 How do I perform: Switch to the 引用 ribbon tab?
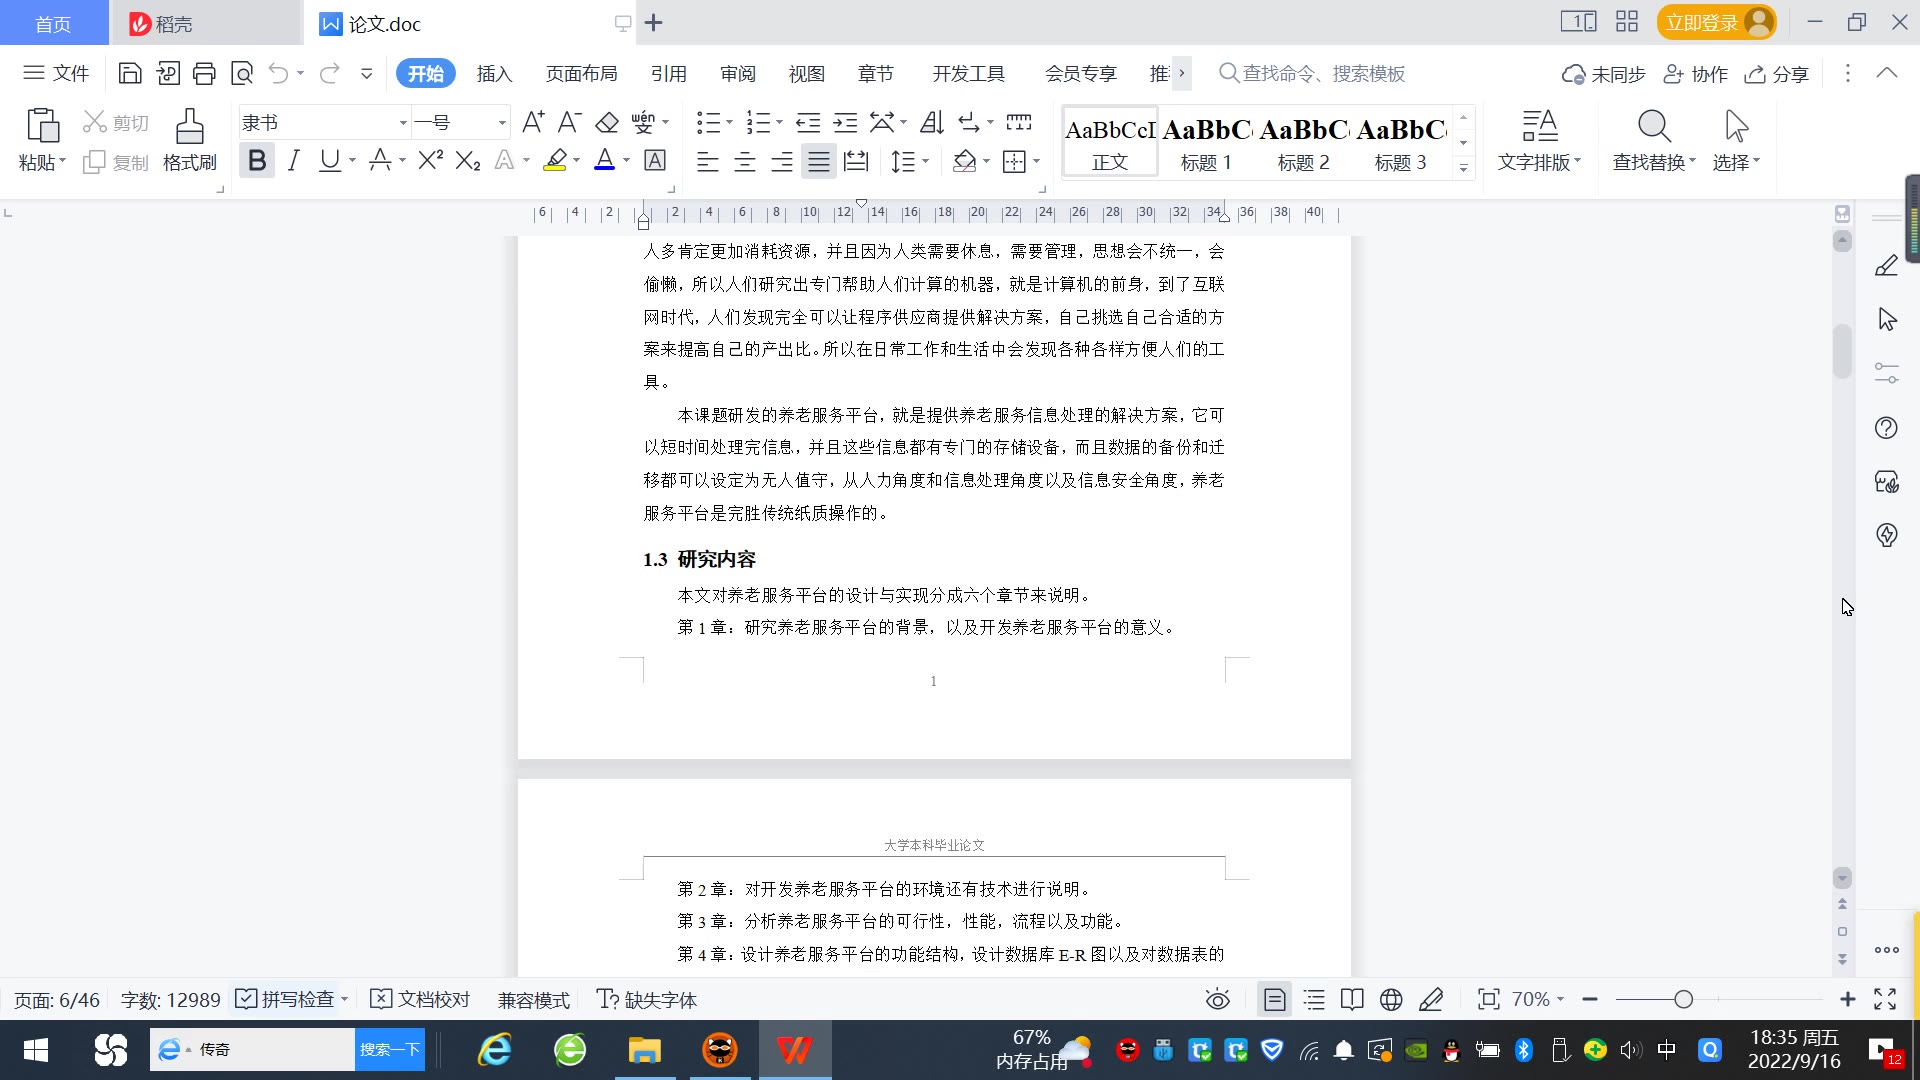(668, 73)
